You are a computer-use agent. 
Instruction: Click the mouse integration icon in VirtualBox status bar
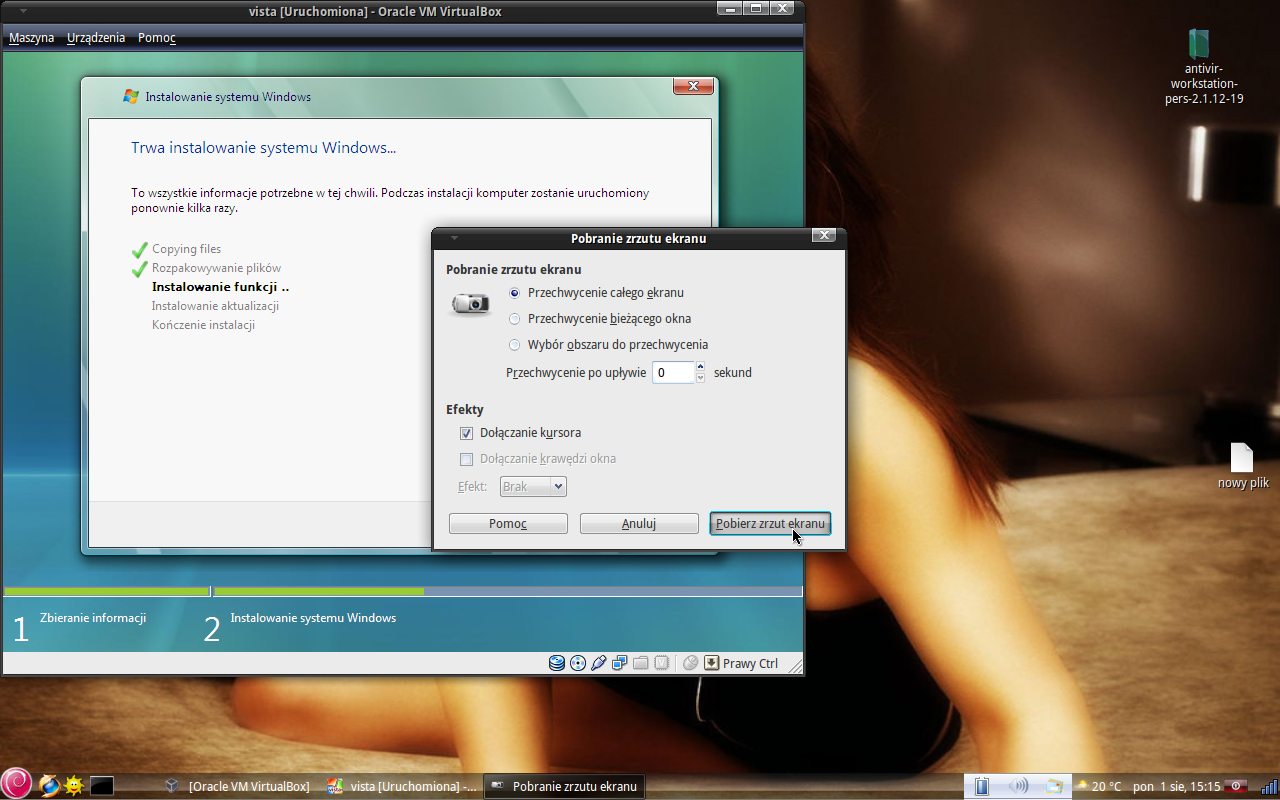[x=691, y=663]
